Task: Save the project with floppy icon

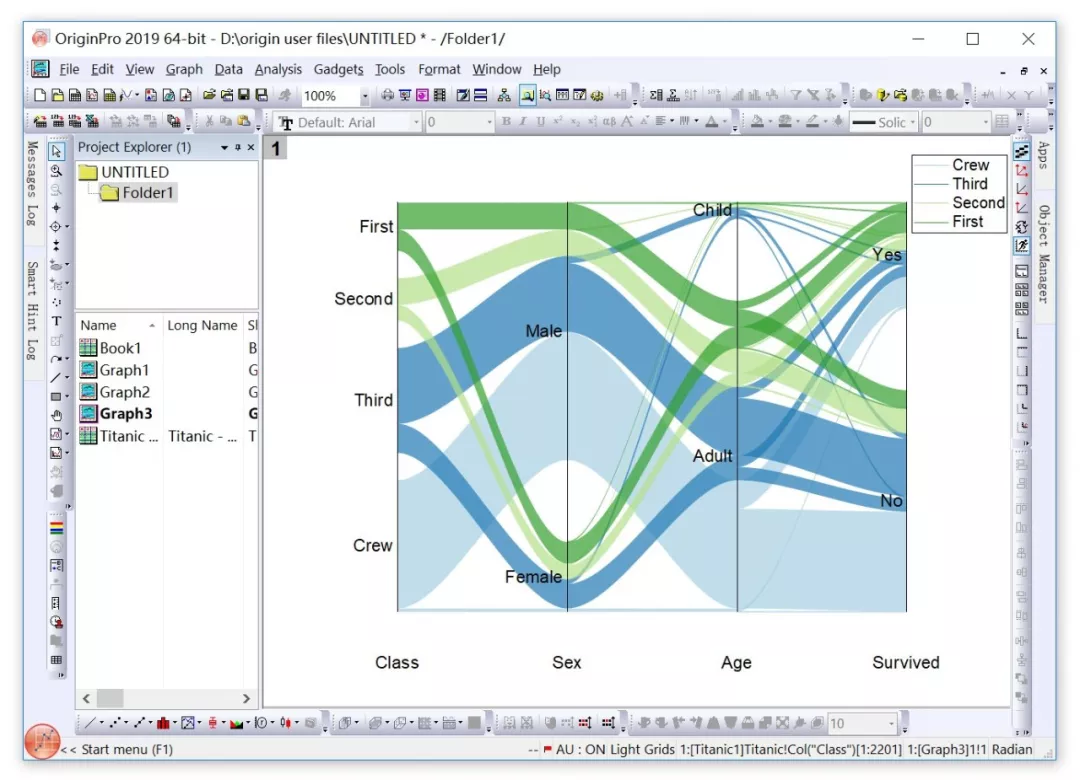Action: [x=244, y=95]
